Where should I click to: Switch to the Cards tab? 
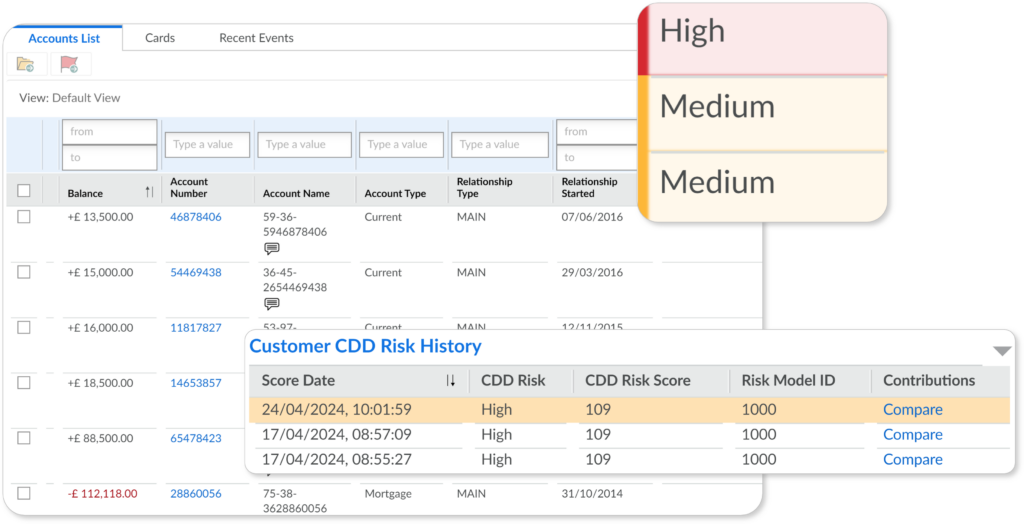[x=160, y=38]
